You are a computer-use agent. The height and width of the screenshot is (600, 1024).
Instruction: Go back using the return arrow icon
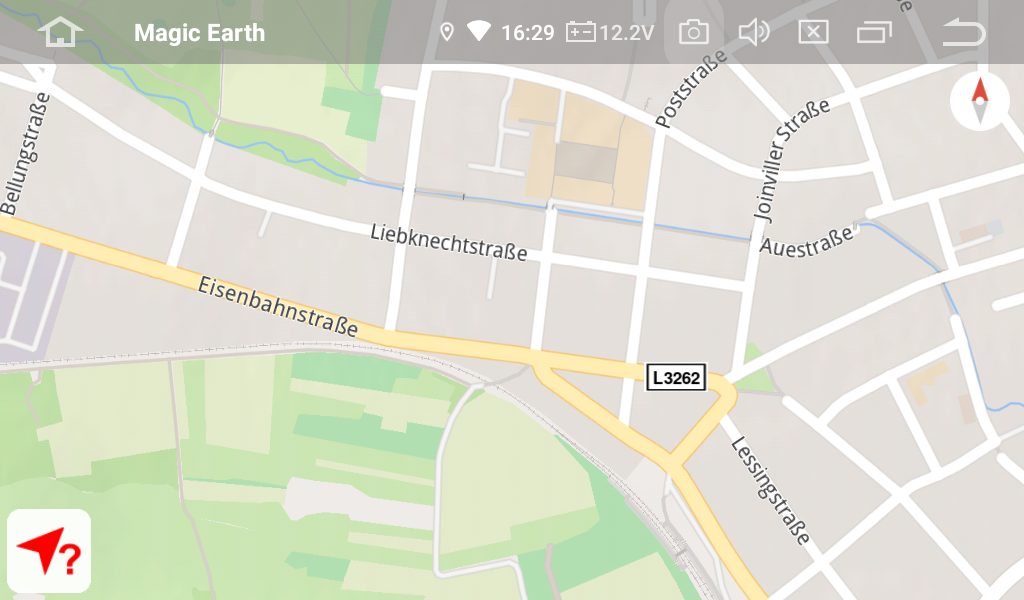(964, 32)
